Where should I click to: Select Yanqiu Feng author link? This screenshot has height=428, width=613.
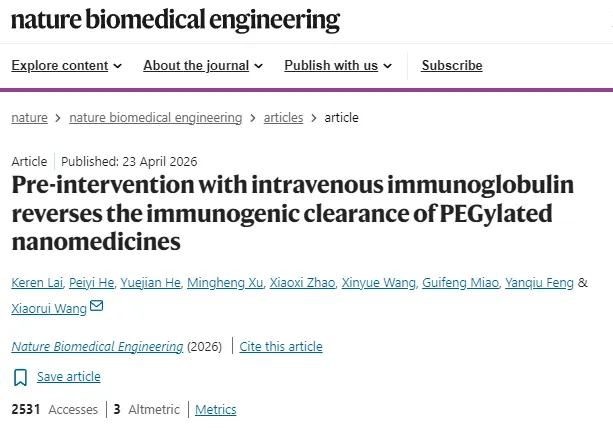click(x=539, y=283)
